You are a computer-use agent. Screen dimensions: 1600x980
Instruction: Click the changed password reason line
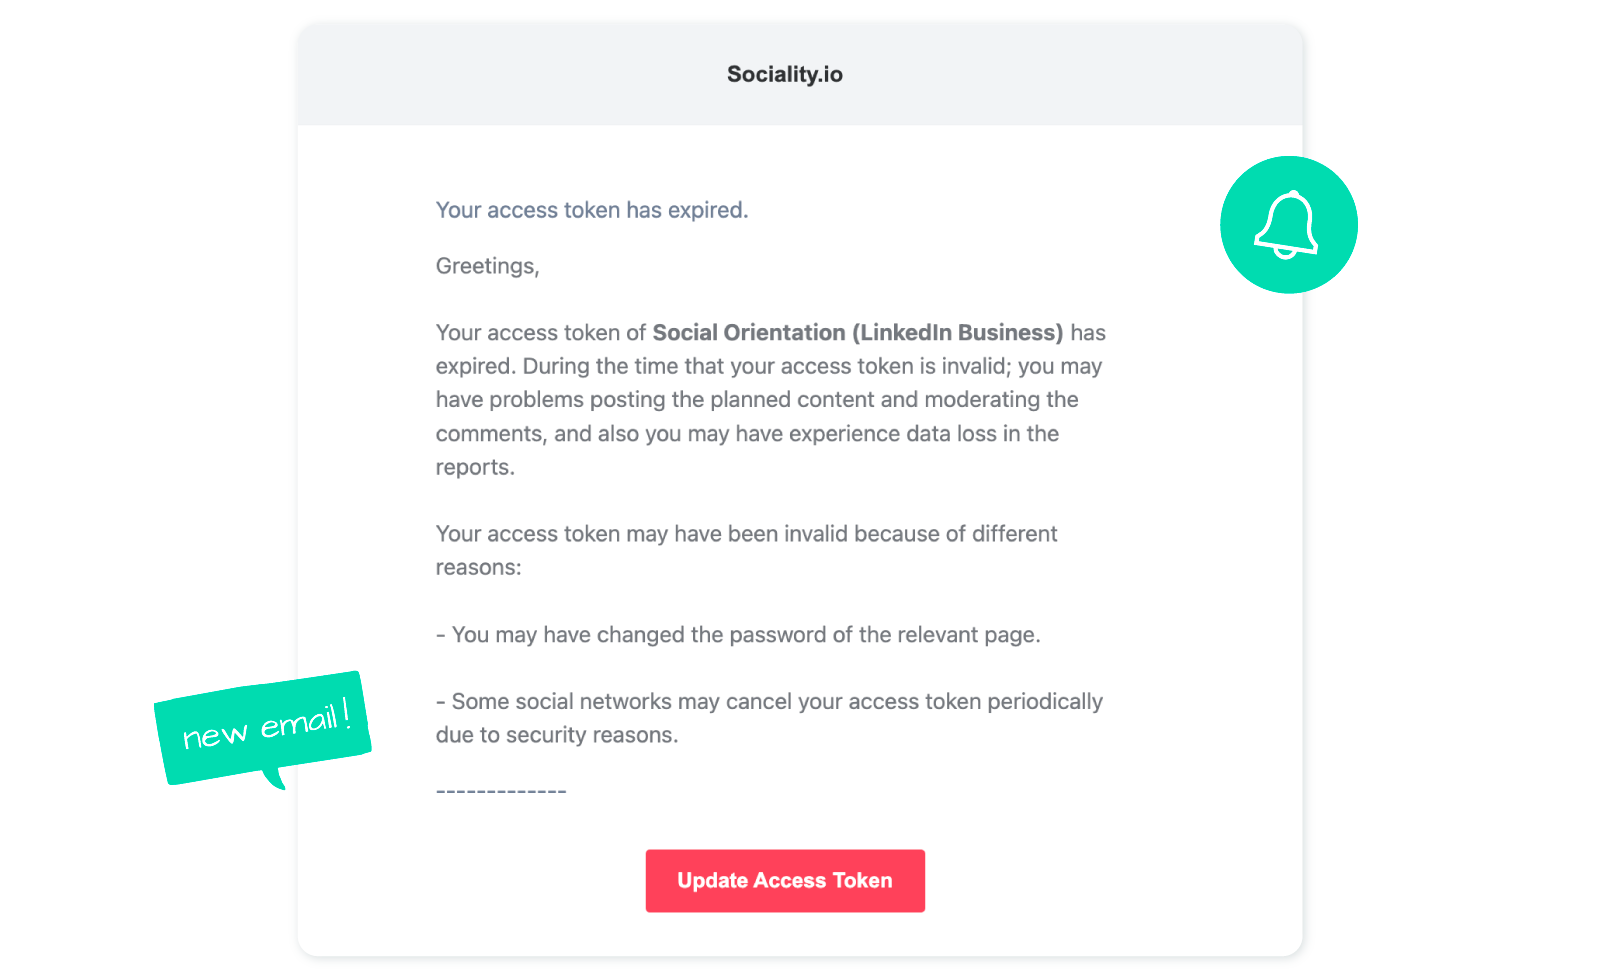[x=738, y=635]
